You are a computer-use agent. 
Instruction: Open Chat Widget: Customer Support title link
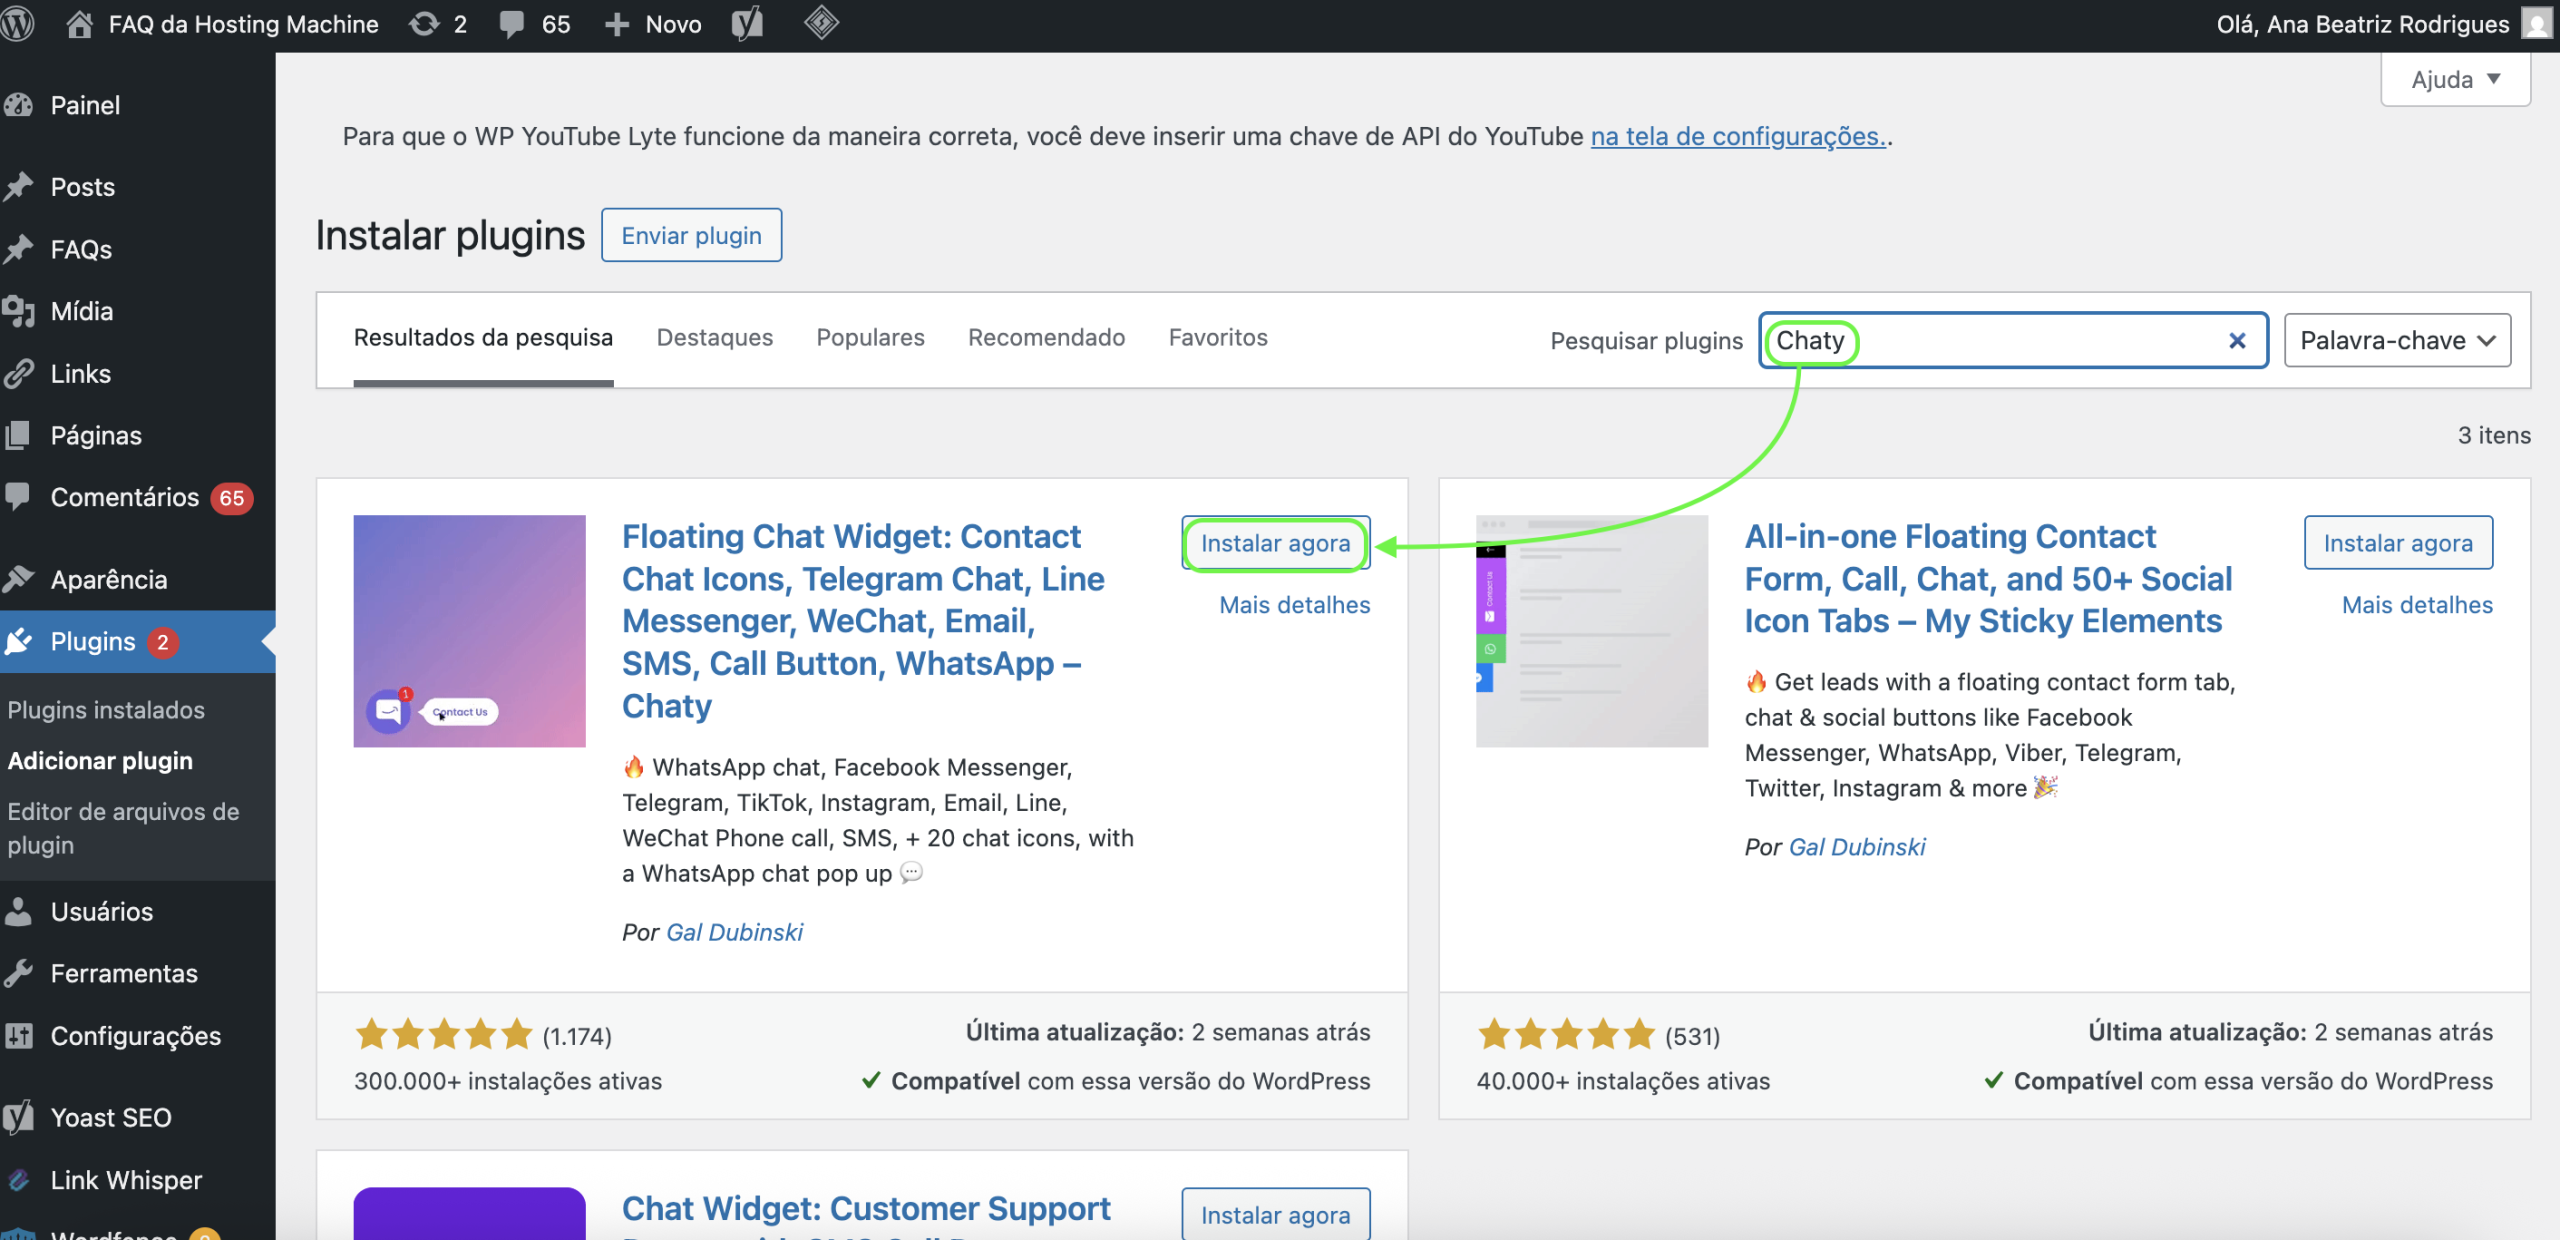pos(866,1208)
